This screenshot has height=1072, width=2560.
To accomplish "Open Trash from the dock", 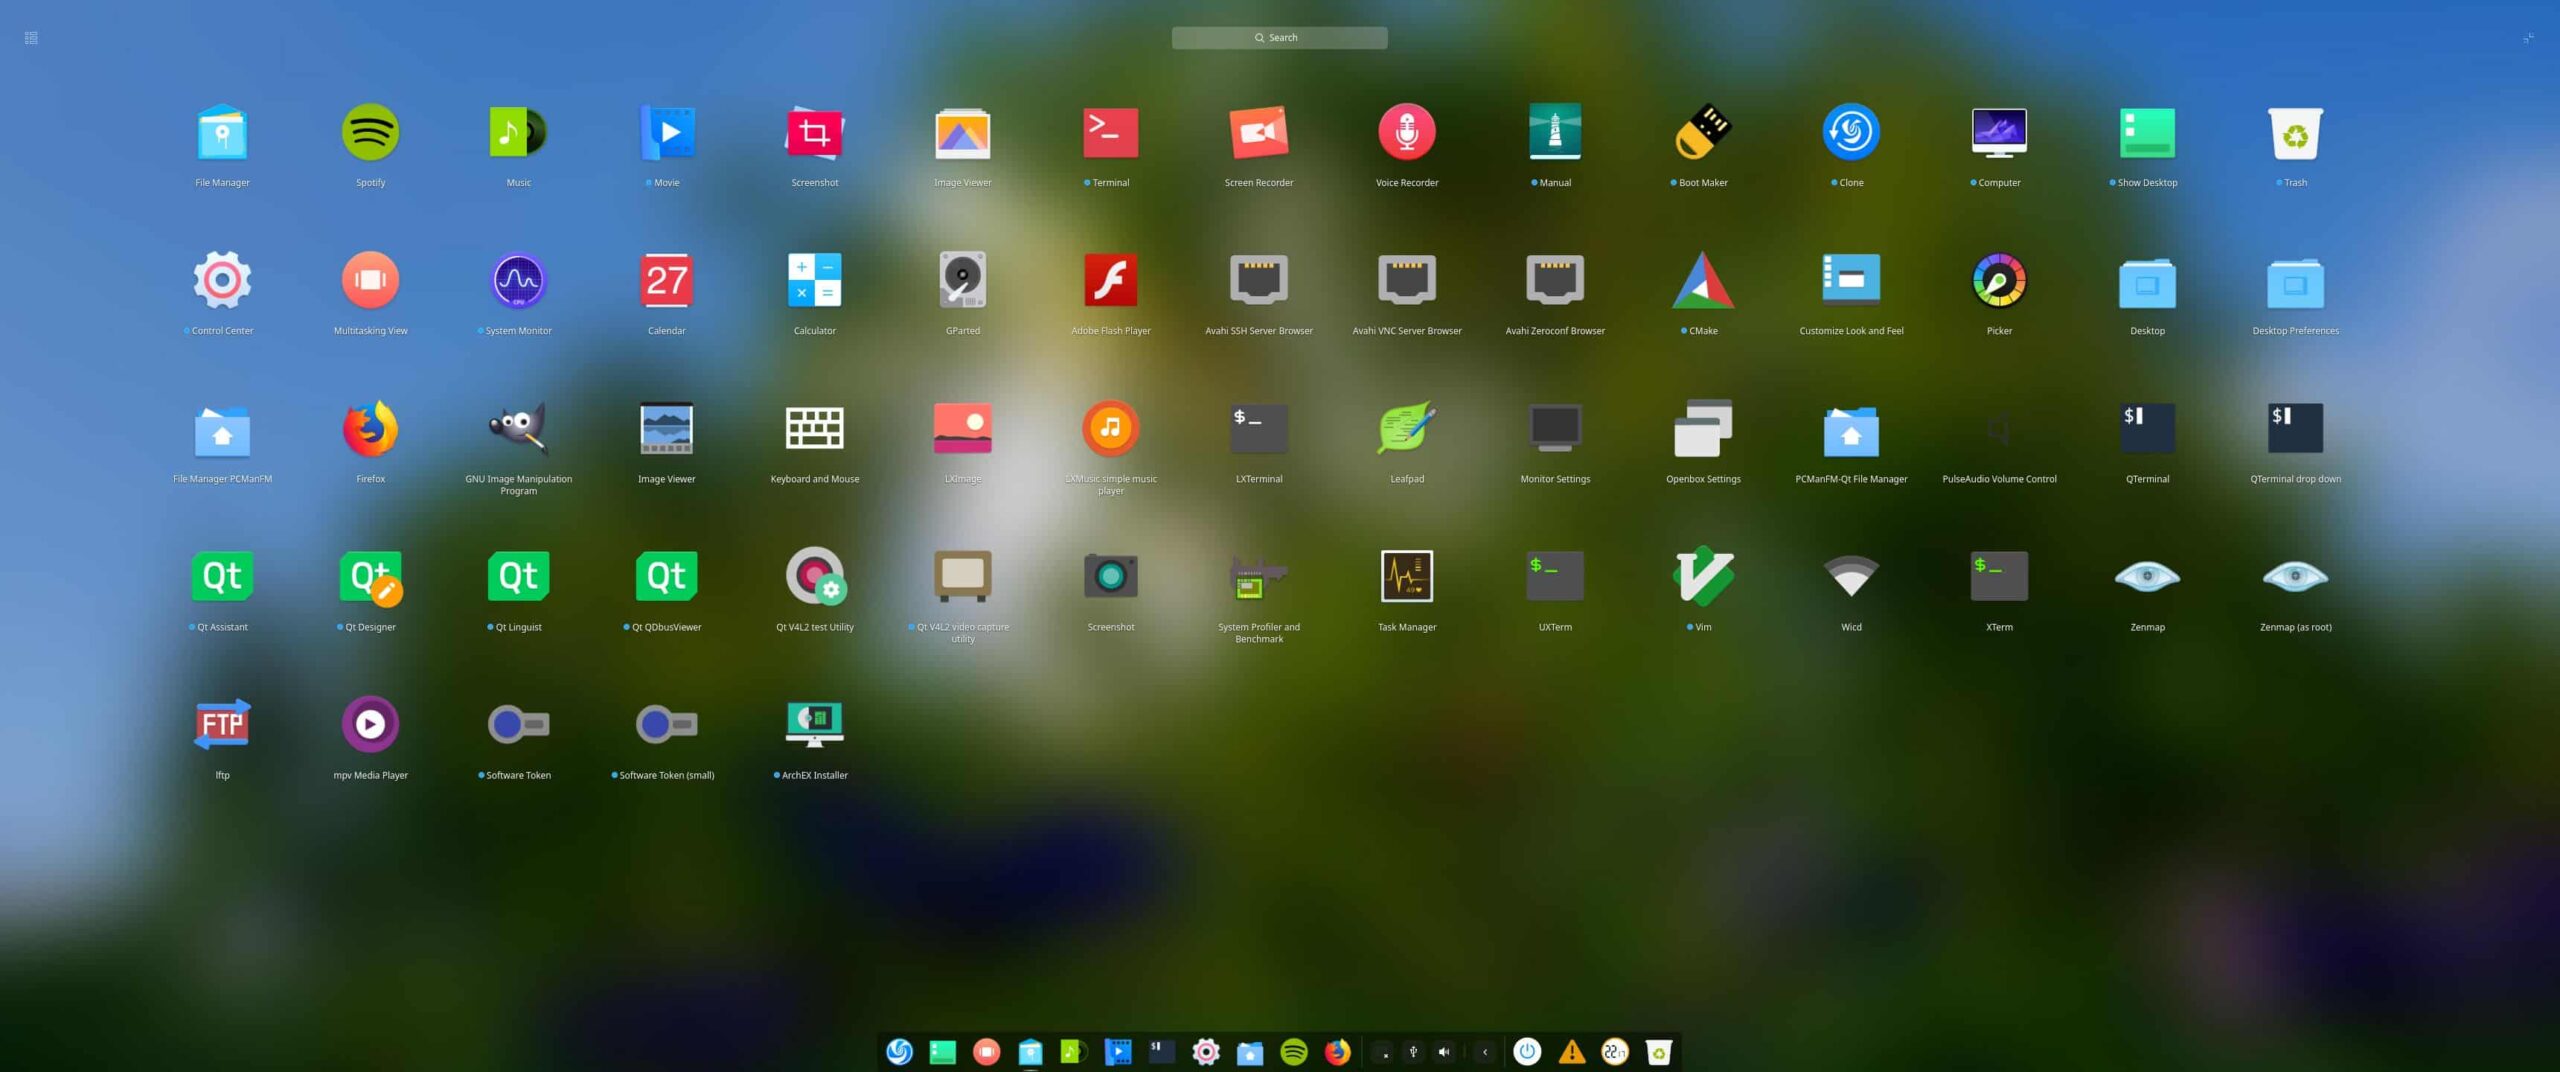I will click(x=1659, y=1052).
